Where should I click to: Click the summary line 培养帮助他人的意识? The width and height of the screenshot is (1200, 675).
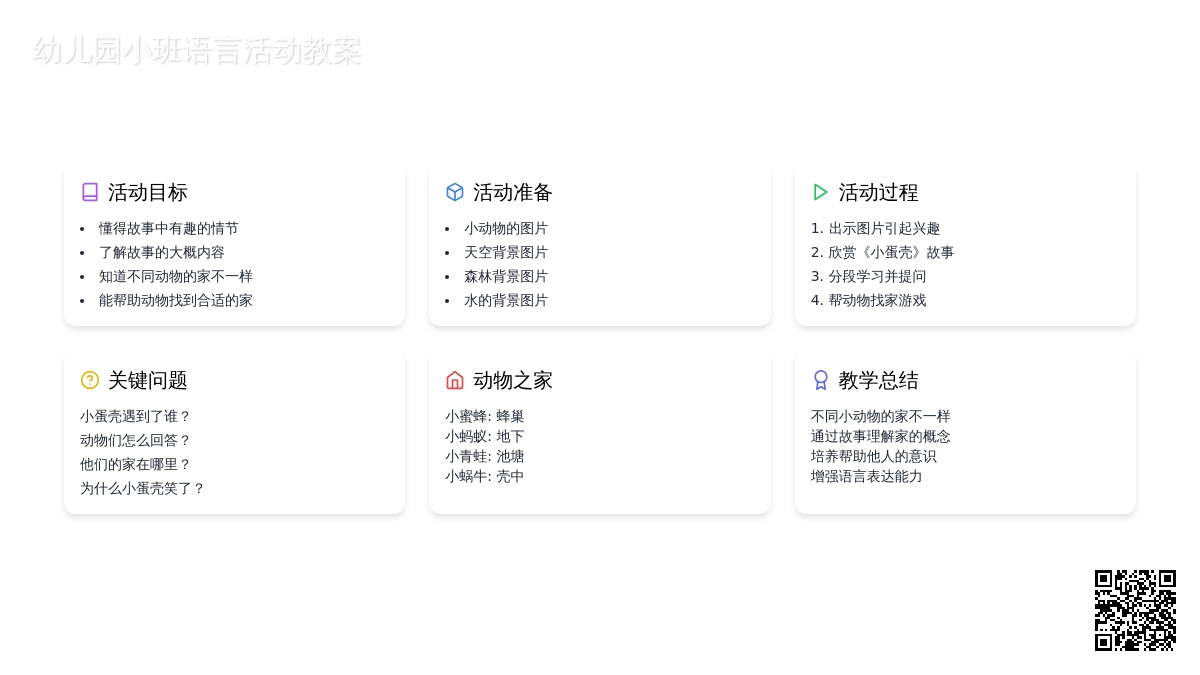874,456
